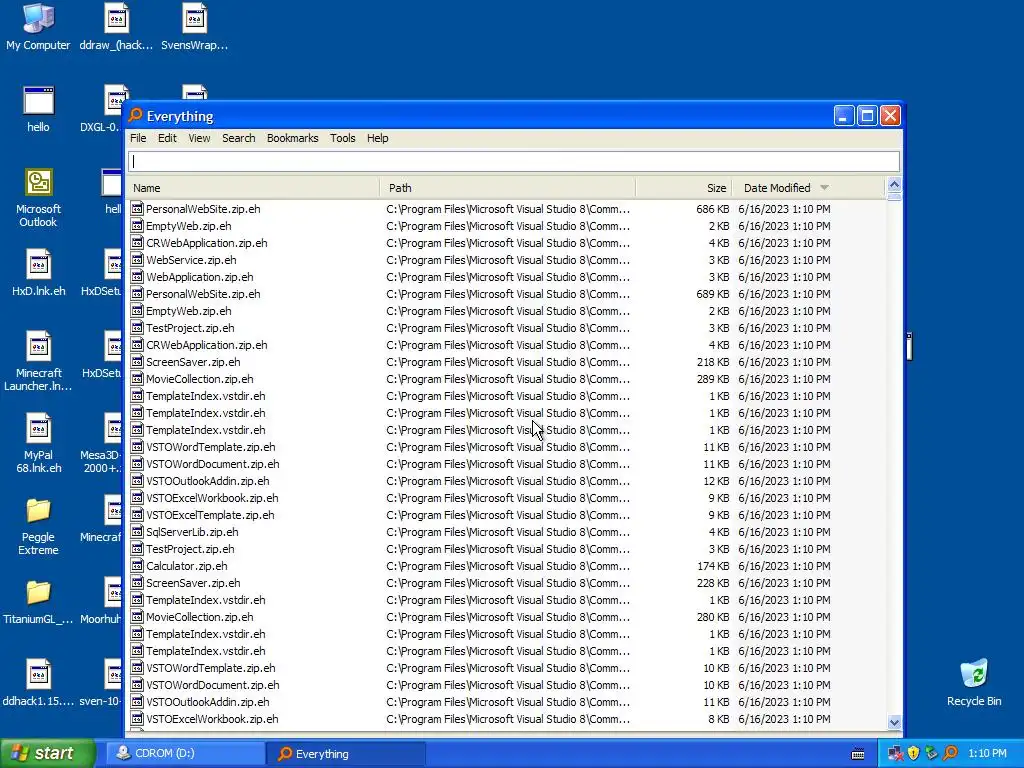Open the Search menu

(238, 138)
